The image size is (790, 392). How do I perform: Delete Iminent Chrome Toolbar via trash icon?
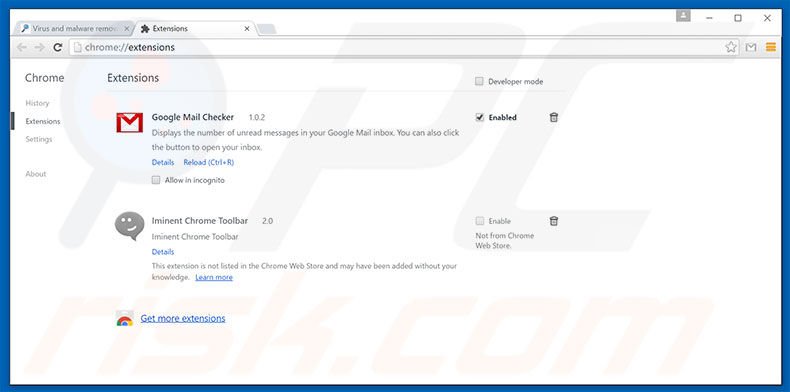pyautogui.click(x=554, y=221)
